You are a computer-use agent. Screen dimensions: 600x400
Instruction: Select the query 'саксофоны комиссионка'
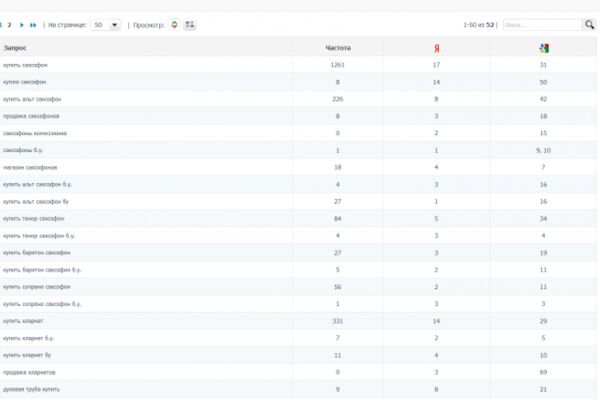(35, 133)
